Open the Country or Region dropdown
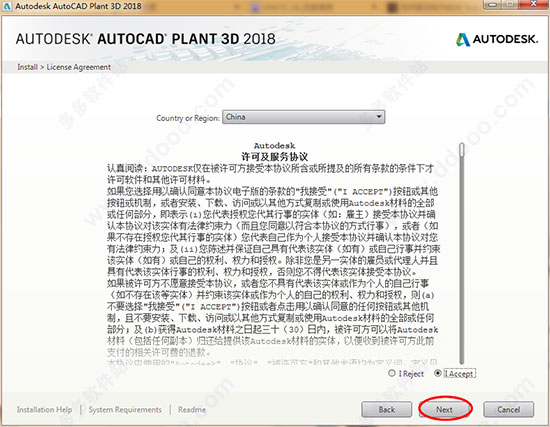The height and width of the screenshot is (427, 550). click(x=303, y=117)
